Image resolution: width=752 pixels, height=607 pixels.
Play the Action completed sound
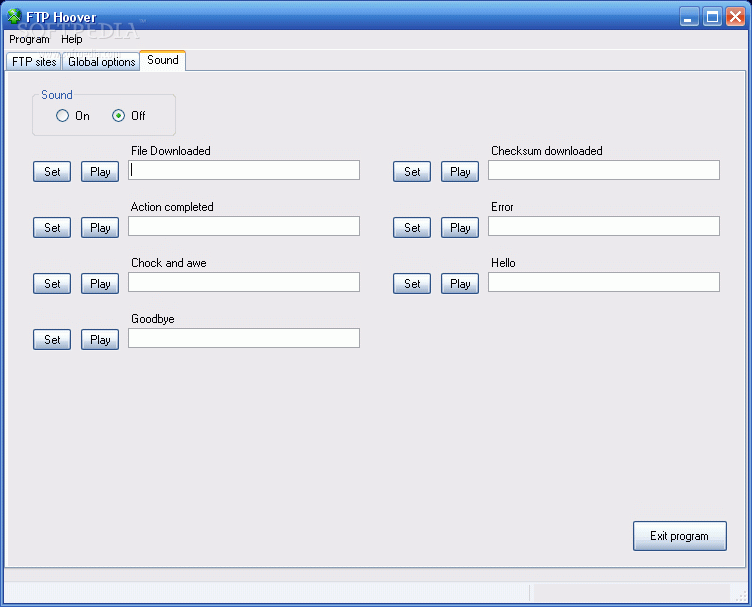tap(100, 228)
